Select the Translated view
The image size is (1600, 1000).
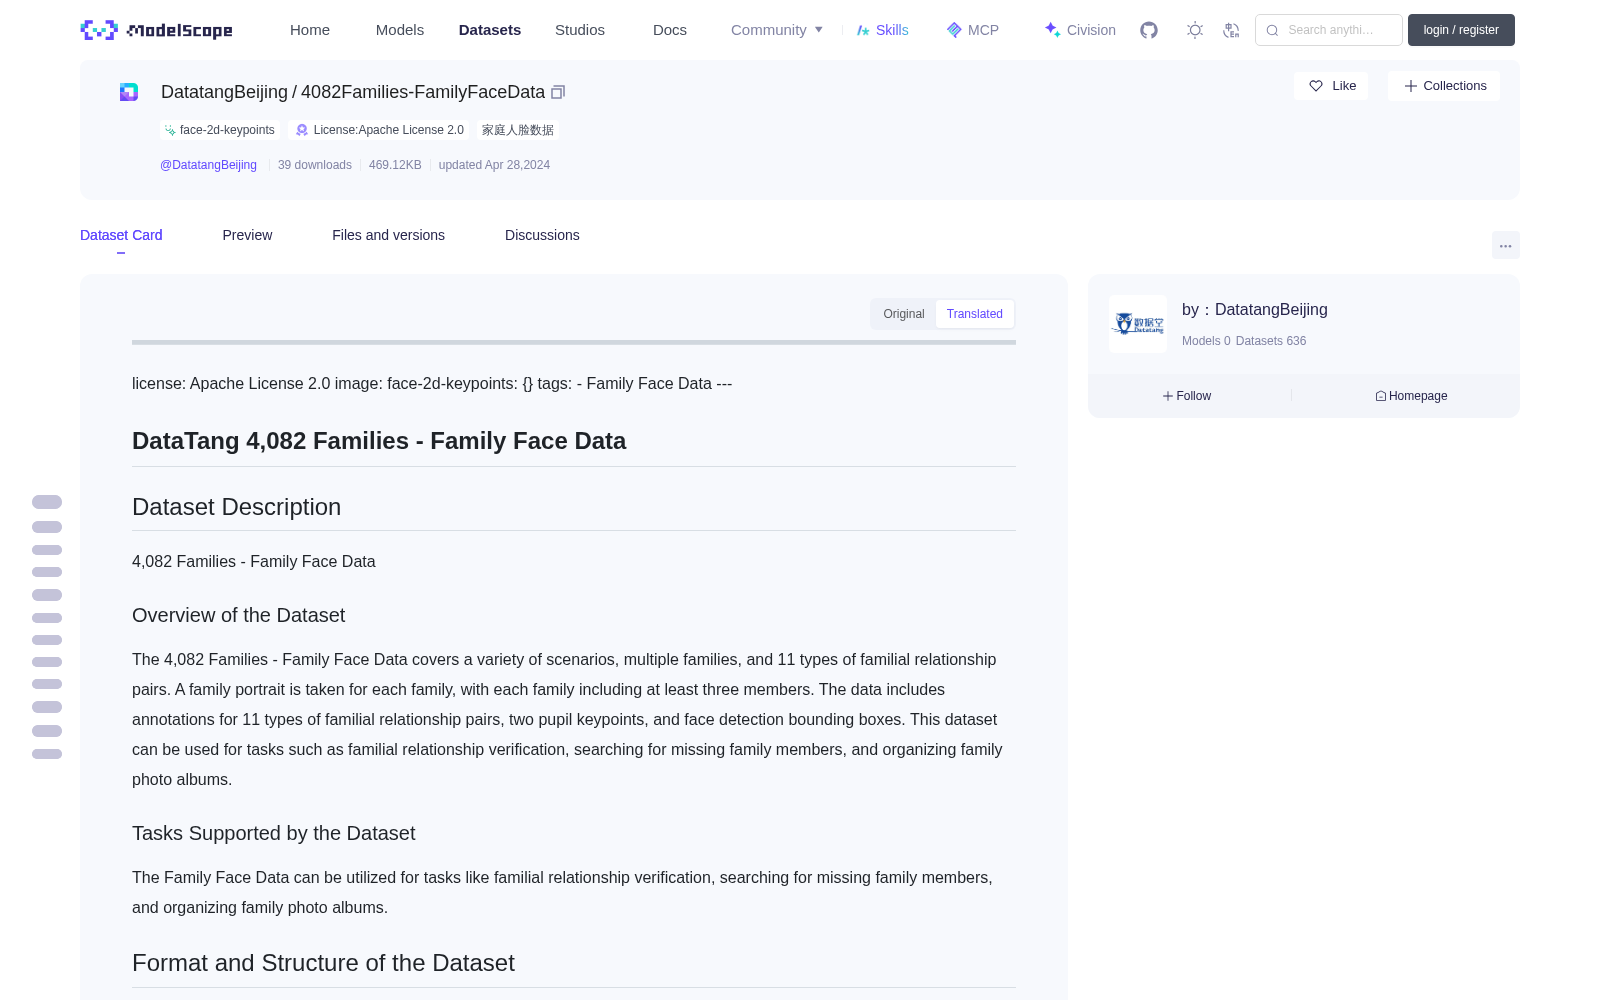coord(975,314)
